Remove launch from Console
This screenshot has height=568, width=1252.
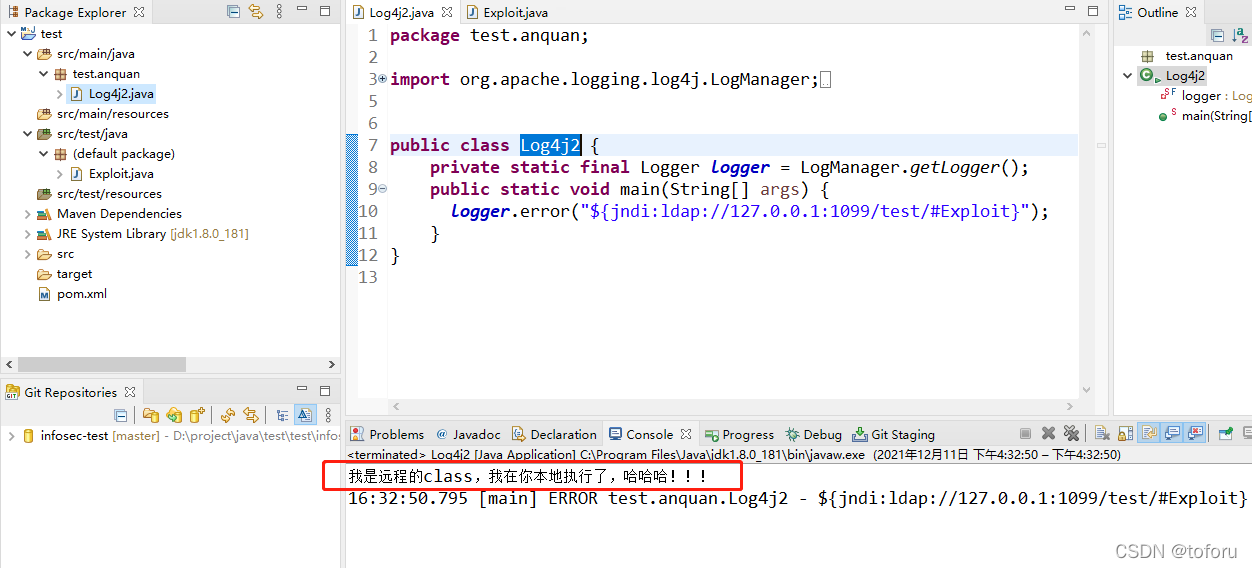click(1048, 434)
